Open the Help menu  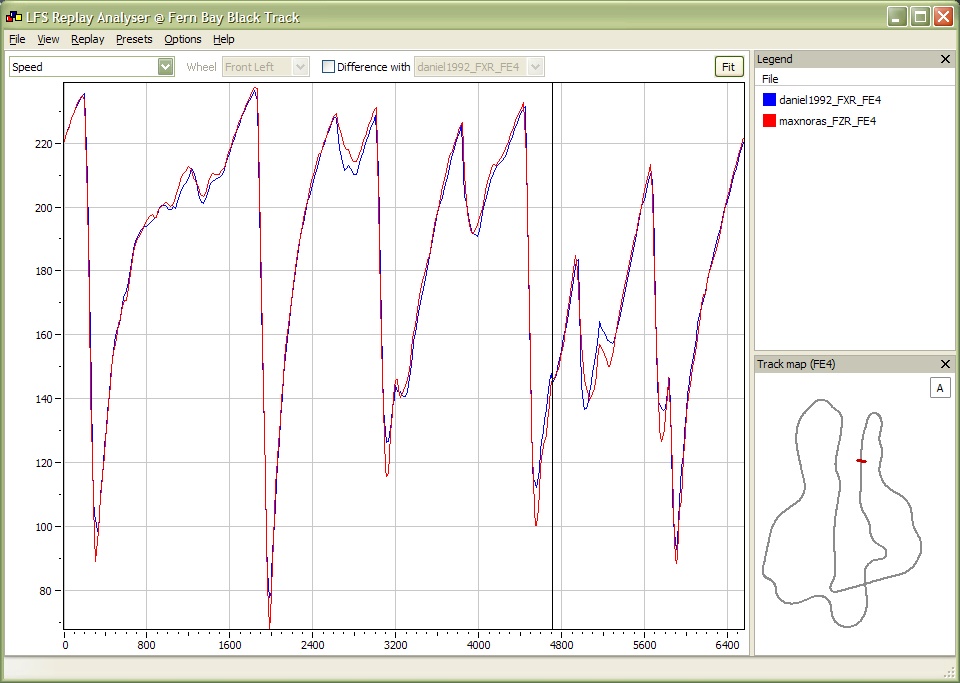point(223,39)
